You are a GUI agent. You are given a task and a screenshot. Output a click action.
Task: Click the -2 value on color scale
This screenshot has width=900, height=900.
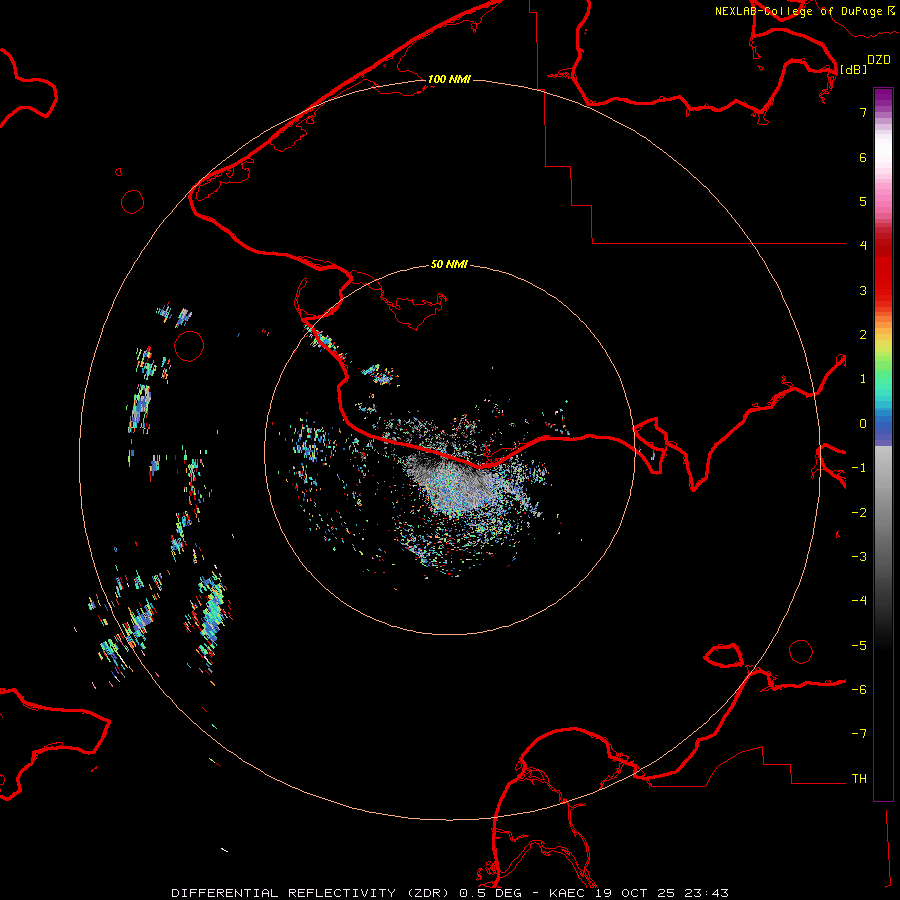click(859, 513)
